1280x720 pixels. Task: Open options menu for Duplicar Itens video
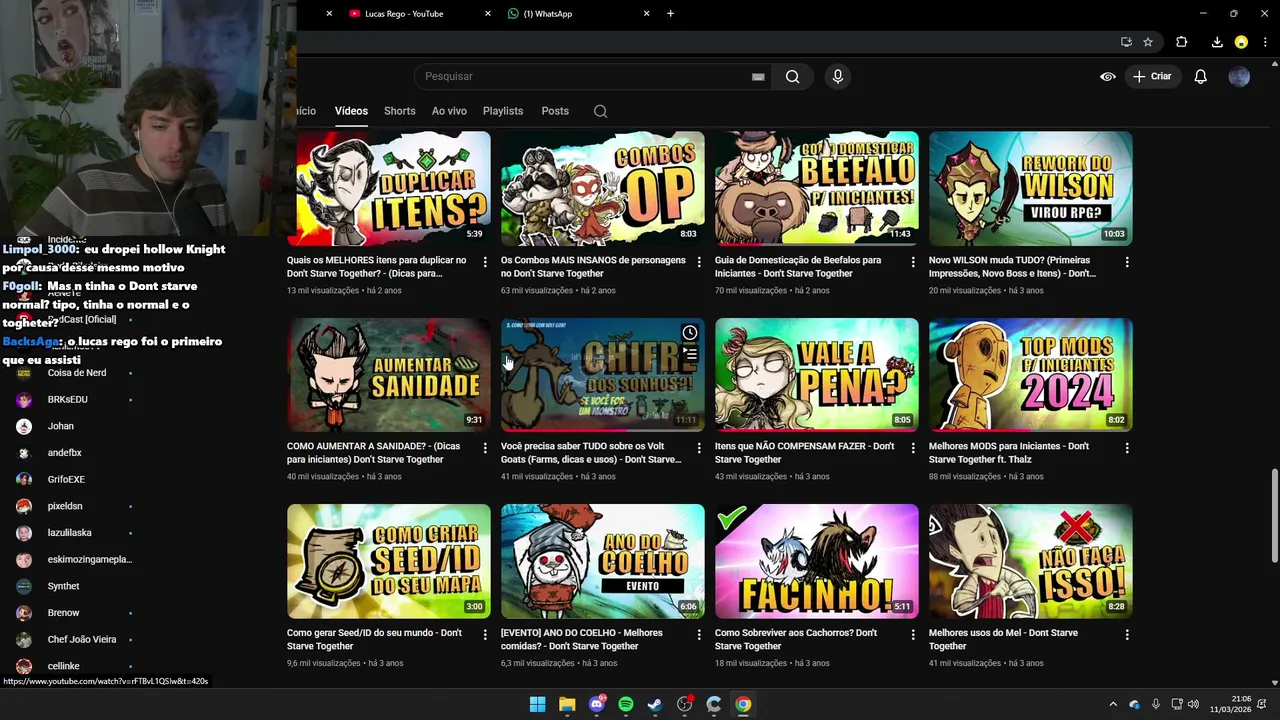point(485,262)
